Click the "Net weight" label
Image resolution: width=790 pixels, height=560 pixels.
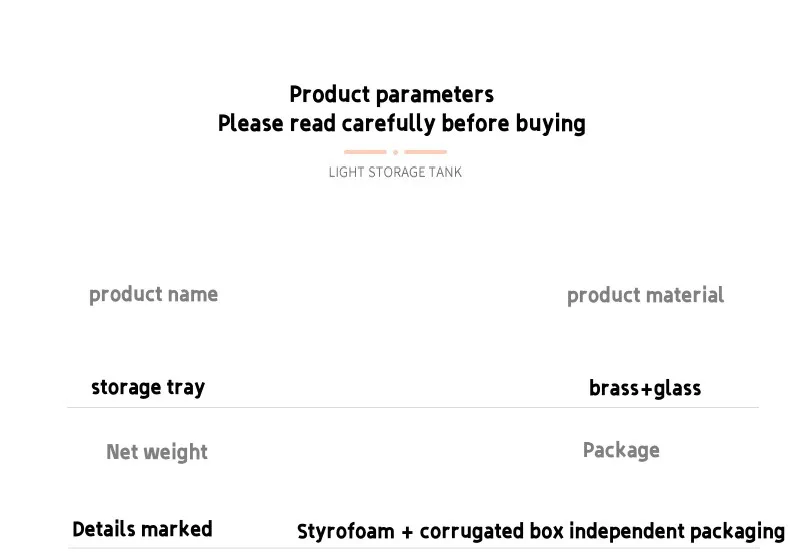(x=157, y=452)
